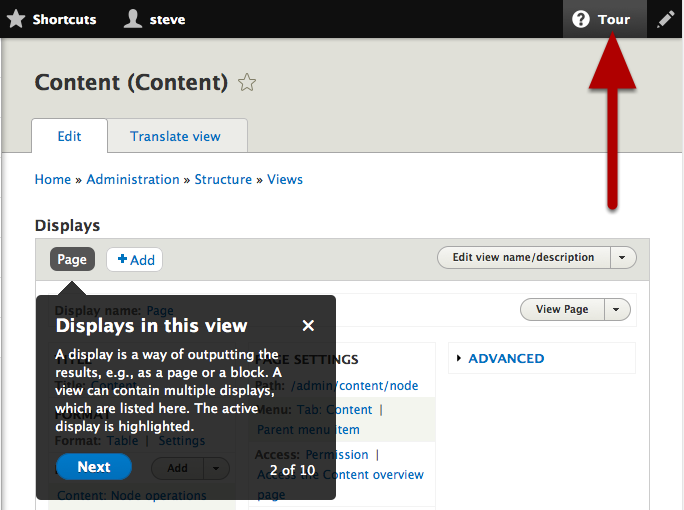Select the Edit tab
This screenshot has width=684, height=510.
[69, 136]
